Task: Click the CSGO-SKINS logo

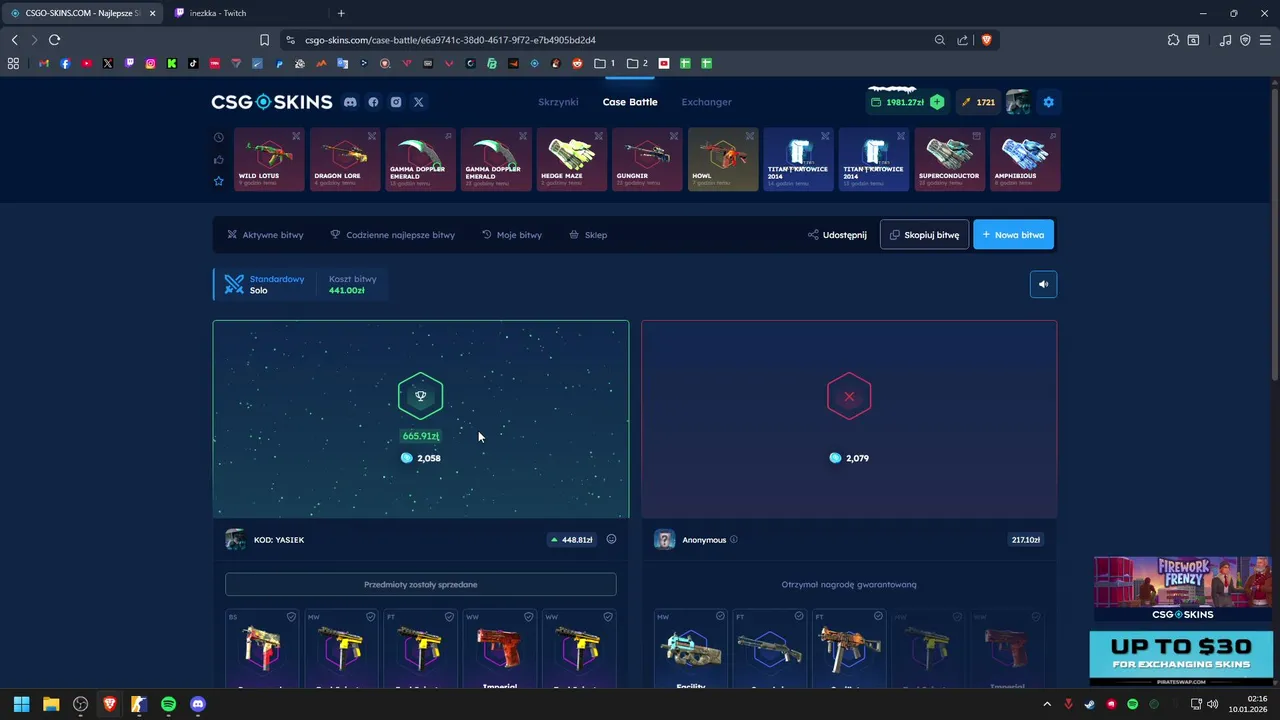Action: [271, 102]
